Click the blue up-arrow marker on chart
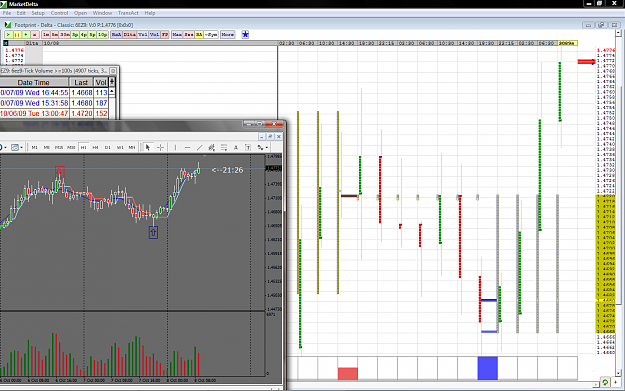 153,232
